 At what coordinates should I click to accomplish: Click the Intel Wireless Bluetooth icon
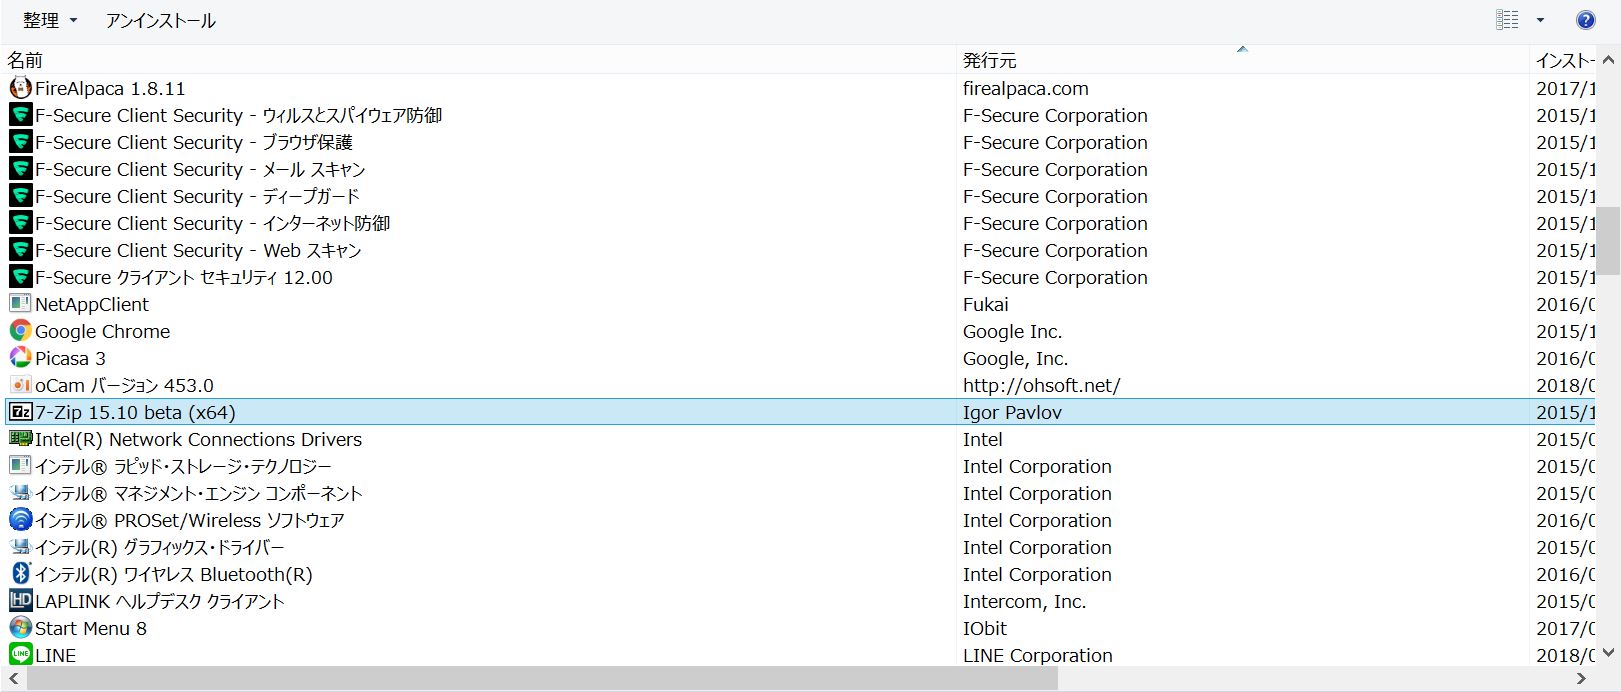click(x=20, y=574)
